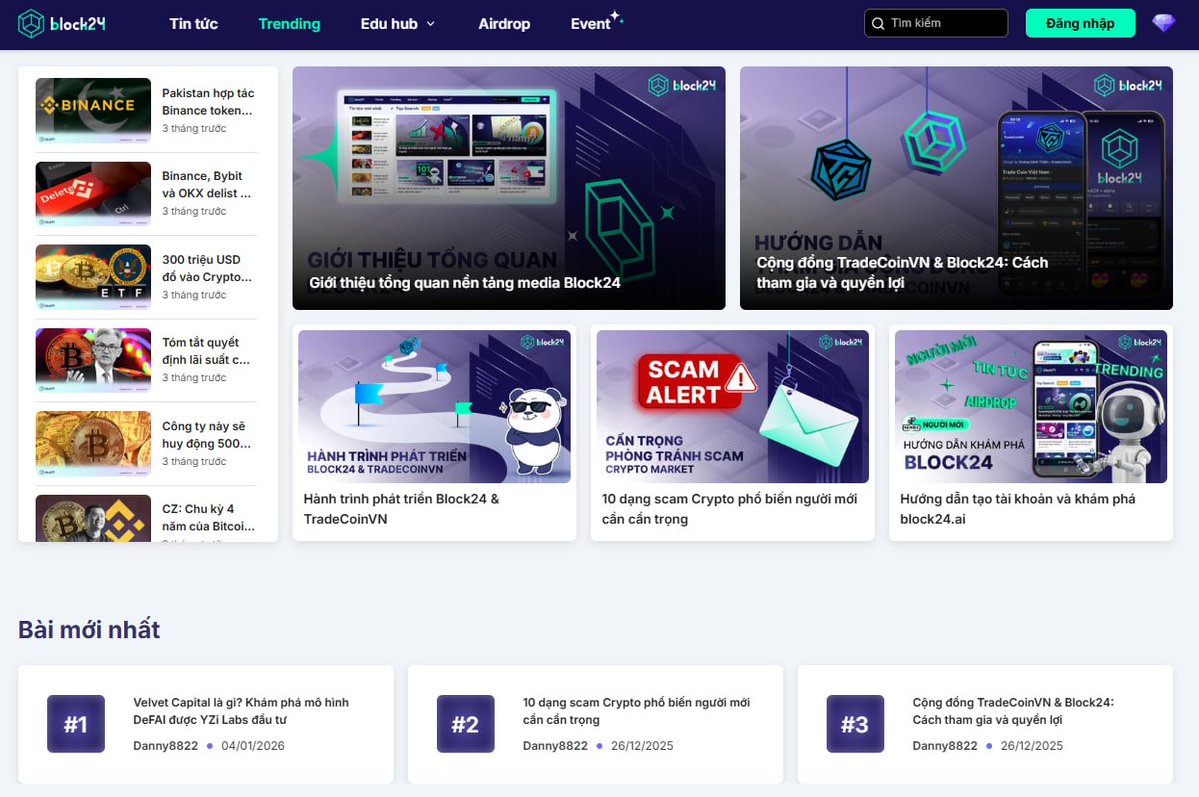Open '300 triệu USD đổ vào Crypto' headline

[x=206, y=268]
